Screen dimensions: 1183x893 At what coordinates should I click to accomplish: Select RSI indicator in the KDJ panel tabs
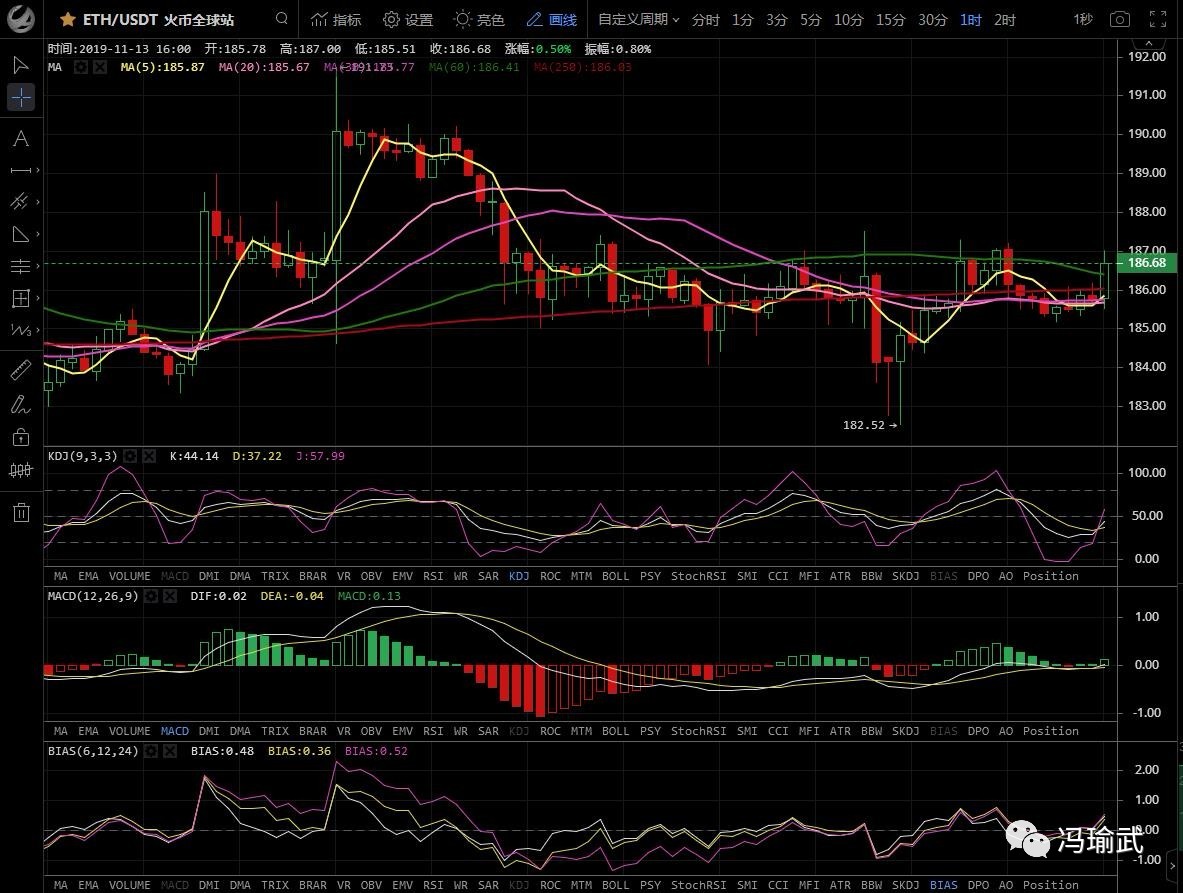[x=433, y=576]
